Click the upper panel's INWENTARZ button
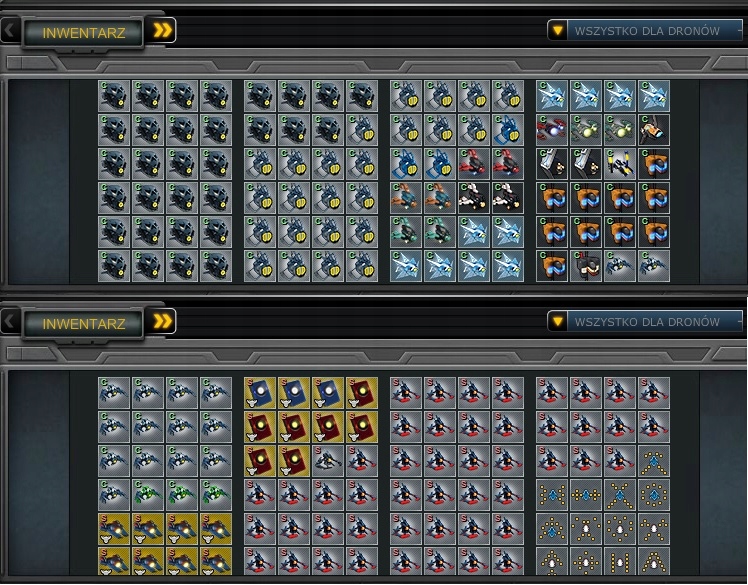Screen dimensions: 748x585 pos(83,33)
